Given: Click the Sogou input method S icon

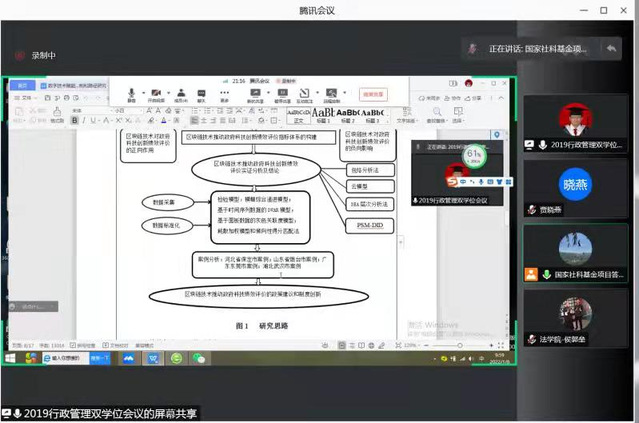Looking at the screenshot, I should pos(452,182).
